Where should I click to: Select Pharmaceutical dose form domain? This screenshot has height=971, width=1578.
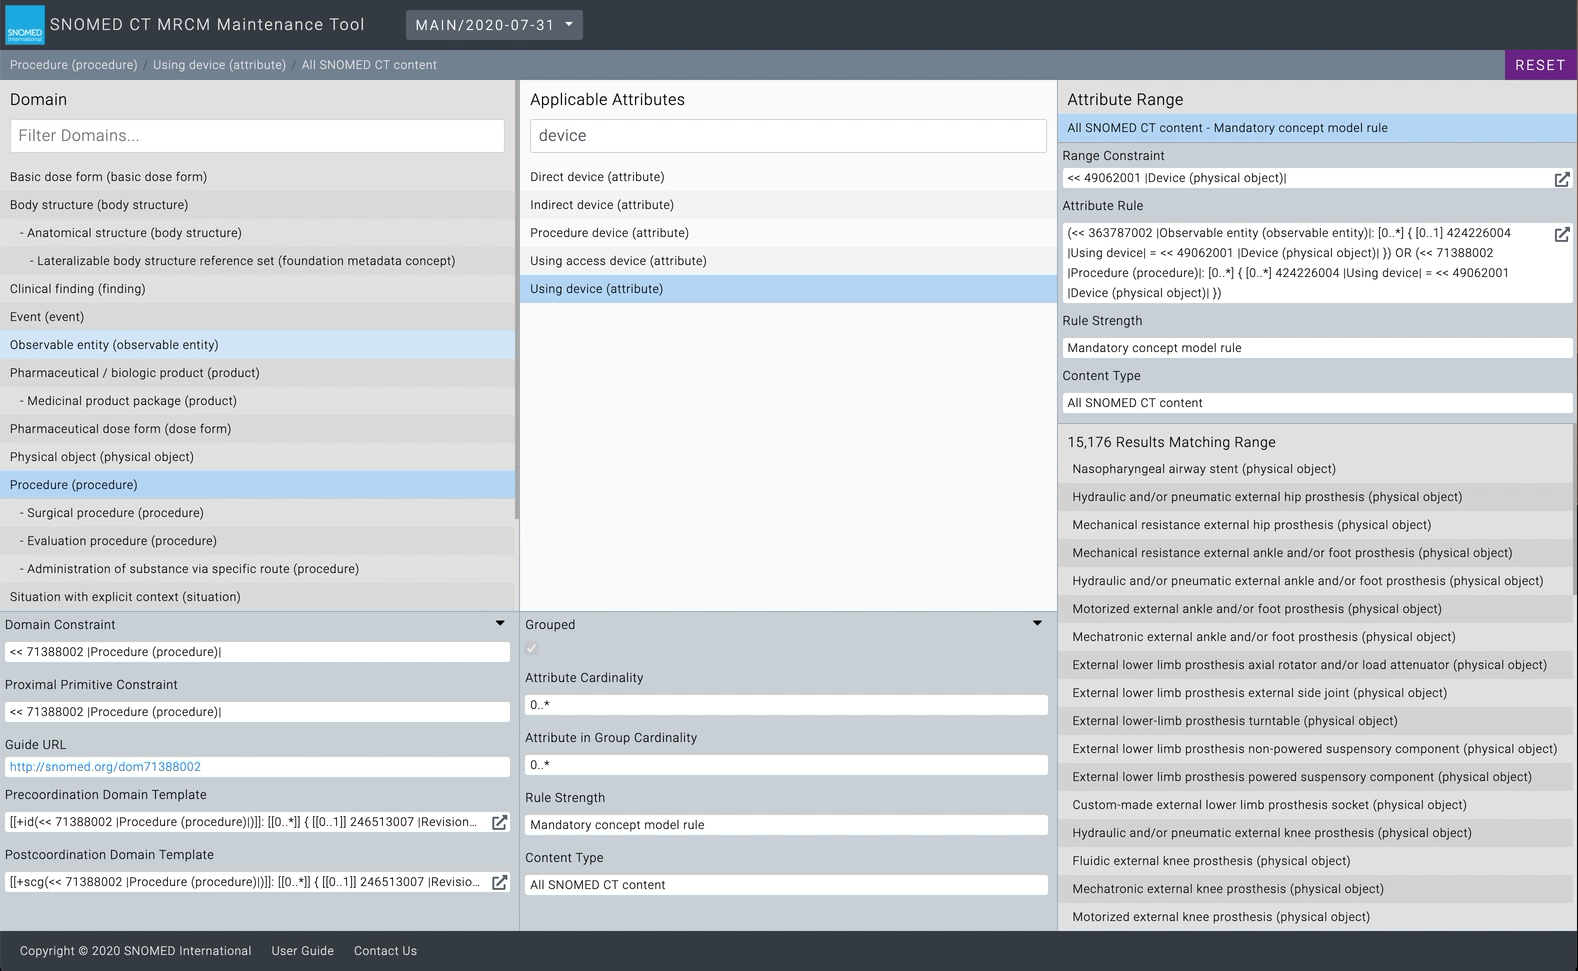(257, 429)
